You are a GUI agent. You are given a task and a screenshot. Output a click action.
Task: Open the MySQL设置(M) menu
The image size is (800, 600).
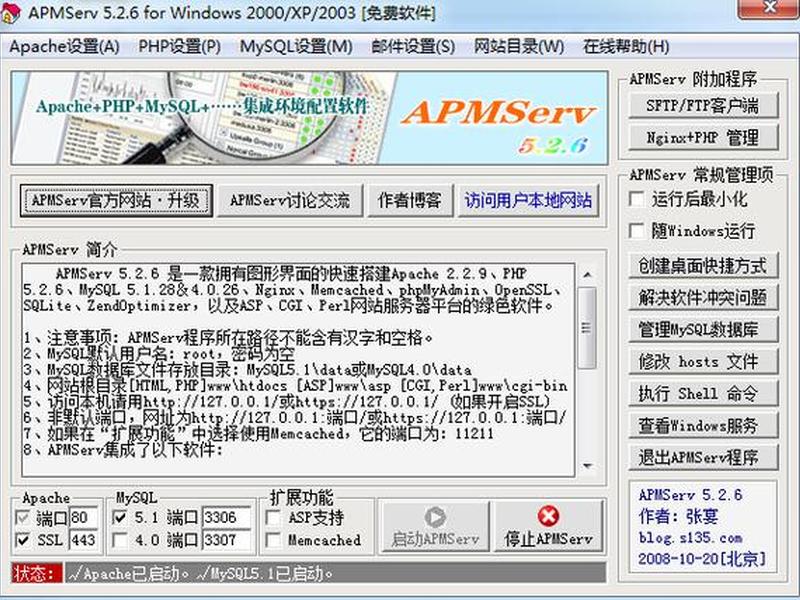(x=296, y=46)
